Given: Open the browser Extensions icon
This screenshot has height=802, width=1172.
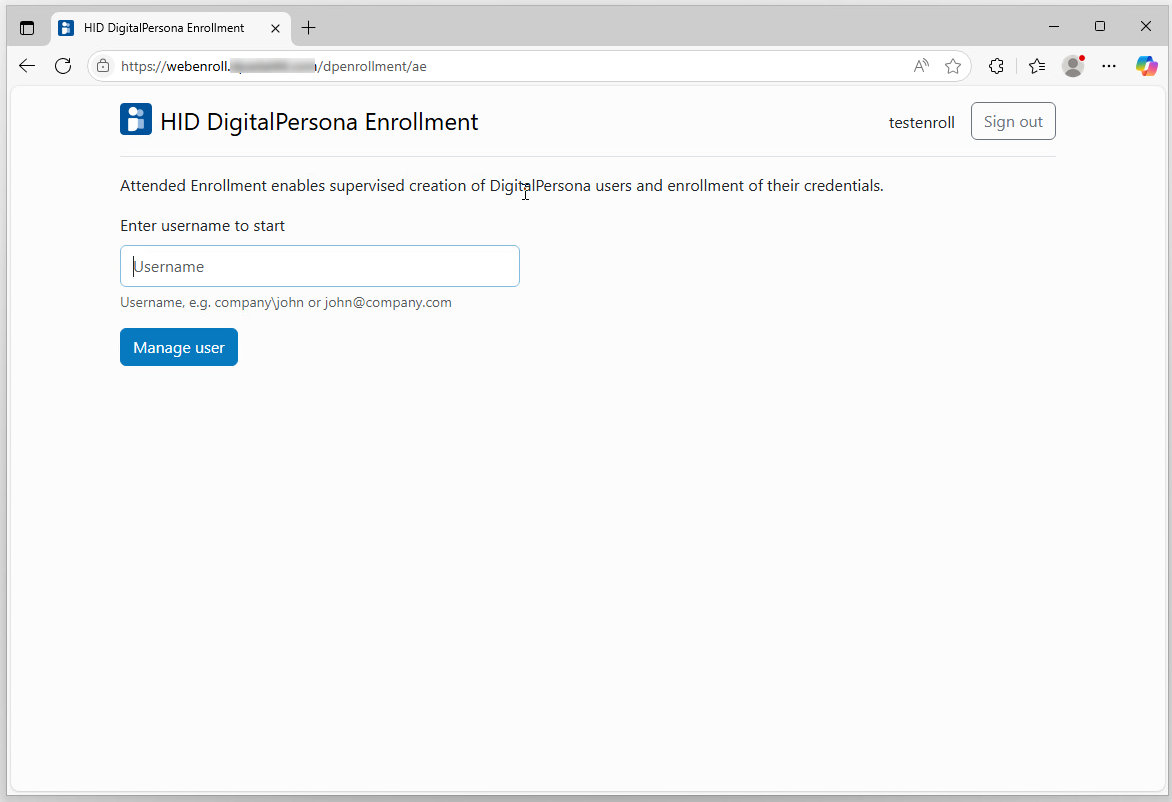Looking at the screenshot, I should [x=996, y=66].
